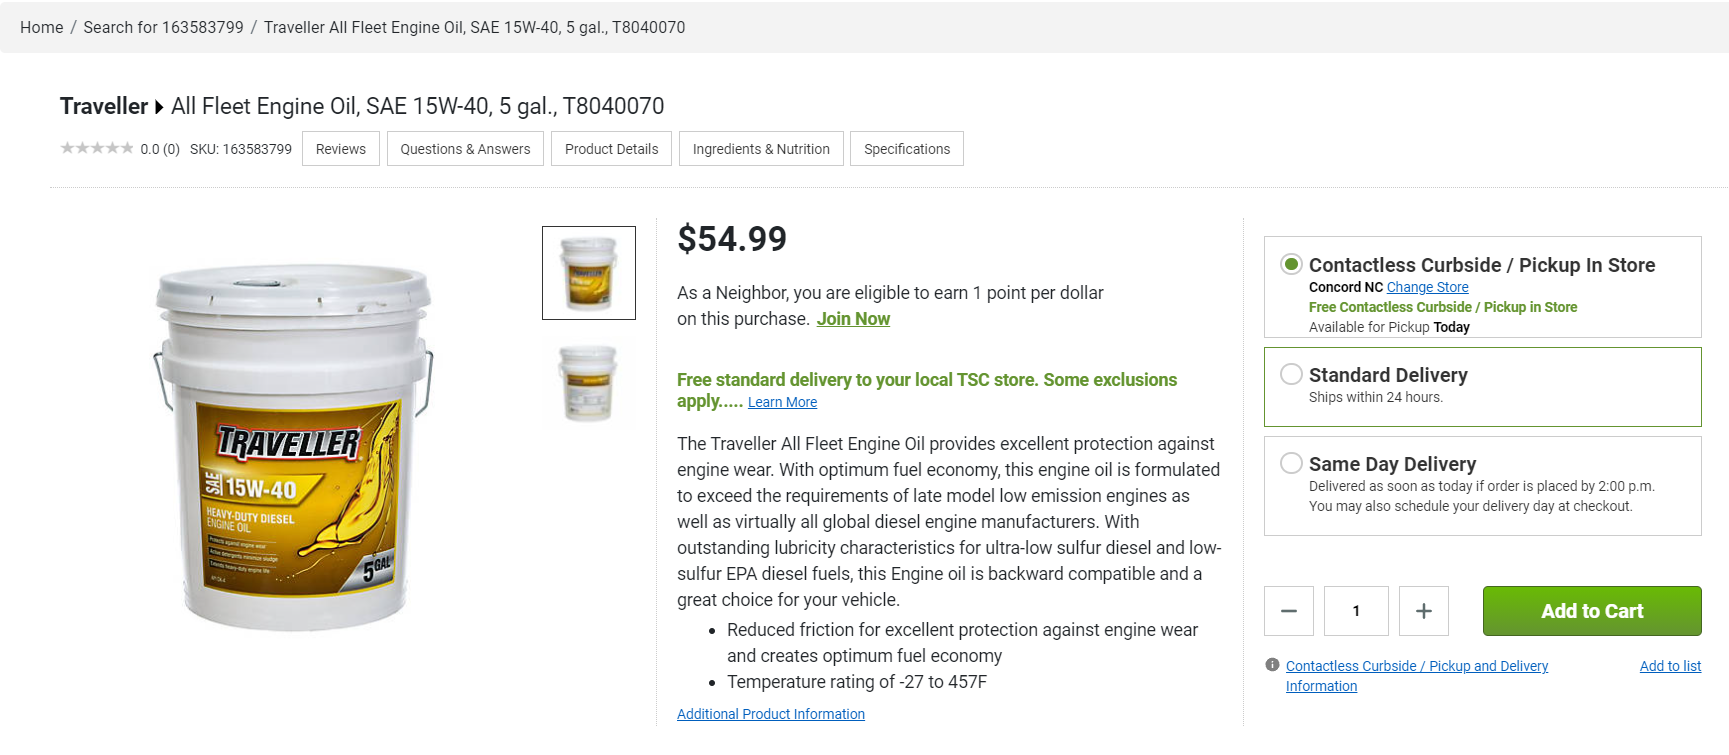Select the second product image thumbnail
Viewport: 1729px width, 755px height.
click(588, 384)
